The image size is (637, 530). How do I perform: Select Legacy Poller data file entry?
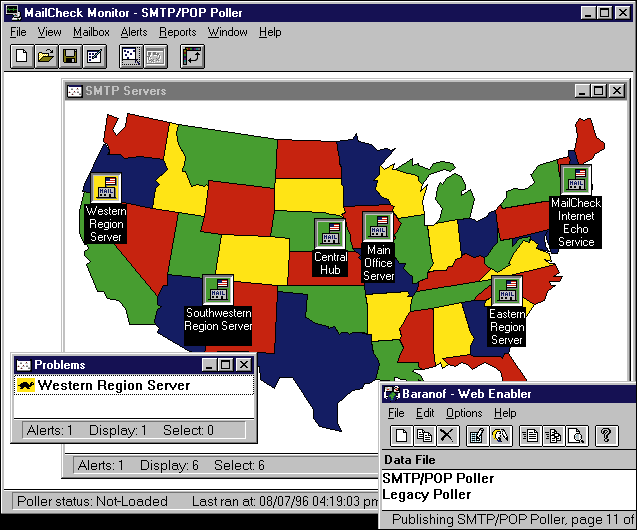pyautogui.click(x=427, y=494)
